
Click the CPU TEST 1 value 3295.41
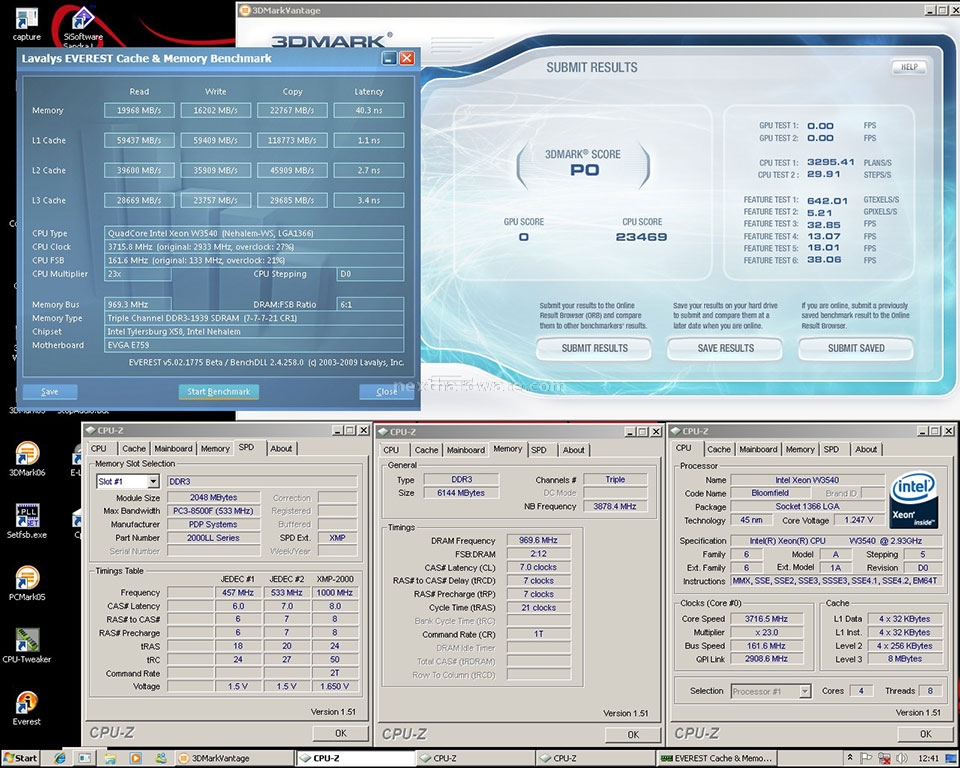[831, 162]
